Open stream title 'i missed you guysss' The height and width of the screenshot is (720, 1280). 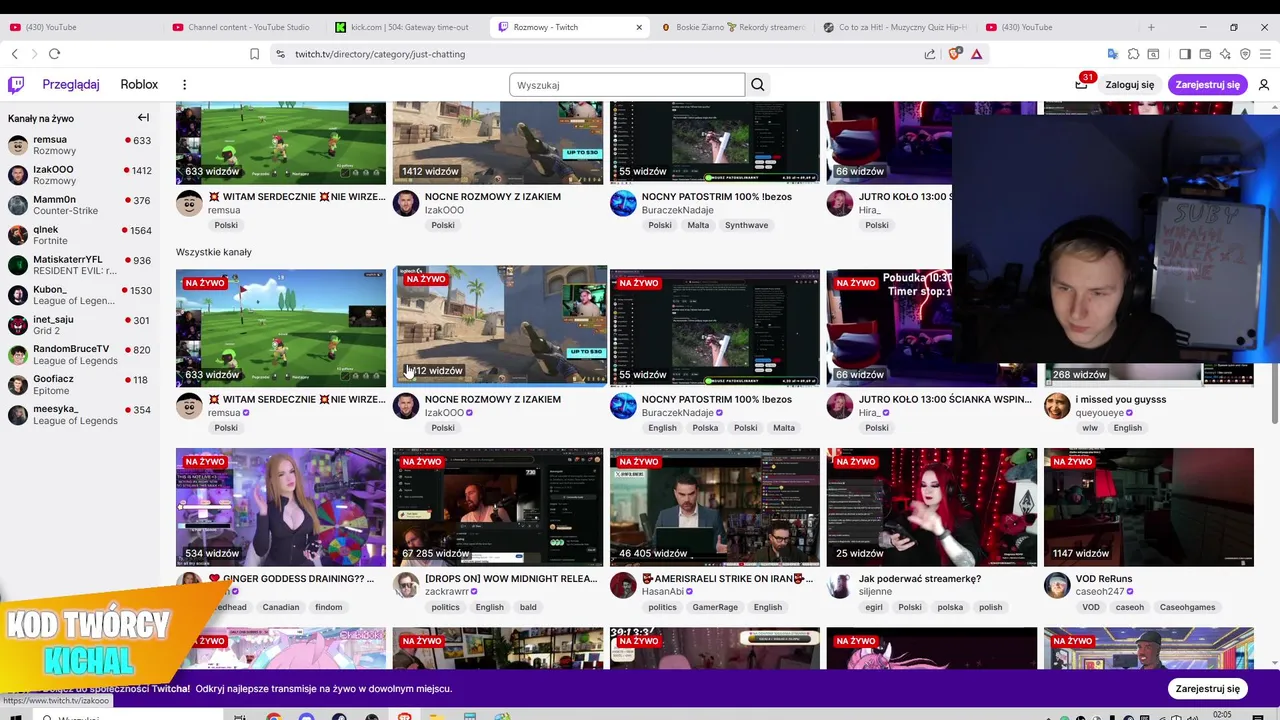1121,399
